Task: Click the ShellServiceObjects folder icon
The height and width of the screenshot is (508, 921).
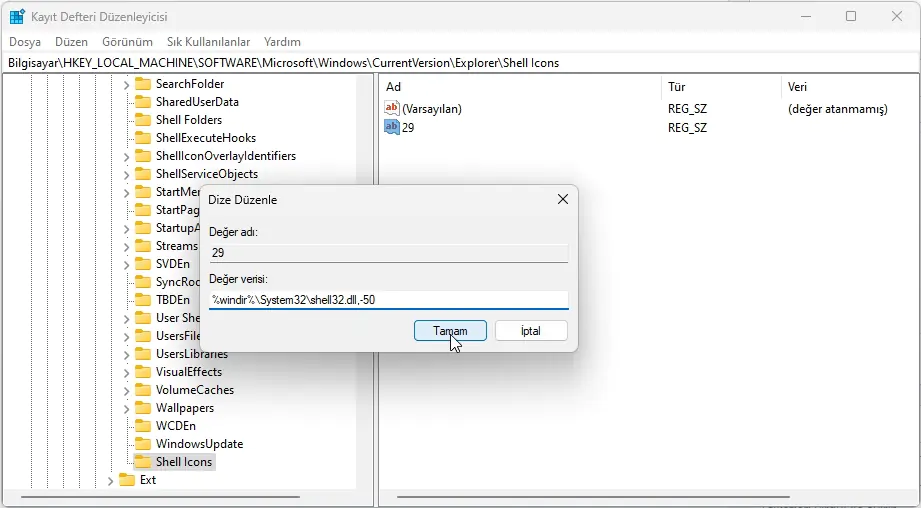Action: coord(143,174)
